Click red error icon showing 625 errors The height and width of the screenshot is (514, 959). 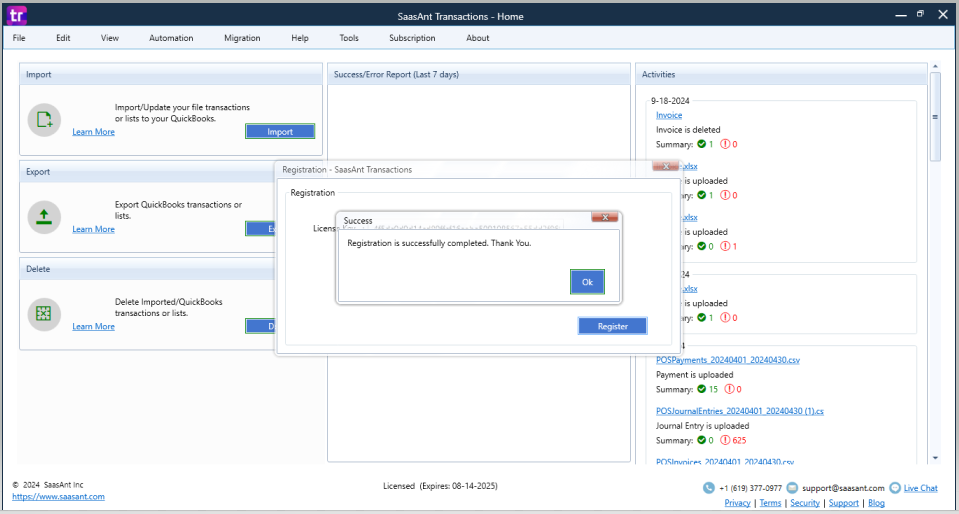[x=725, y=440]
